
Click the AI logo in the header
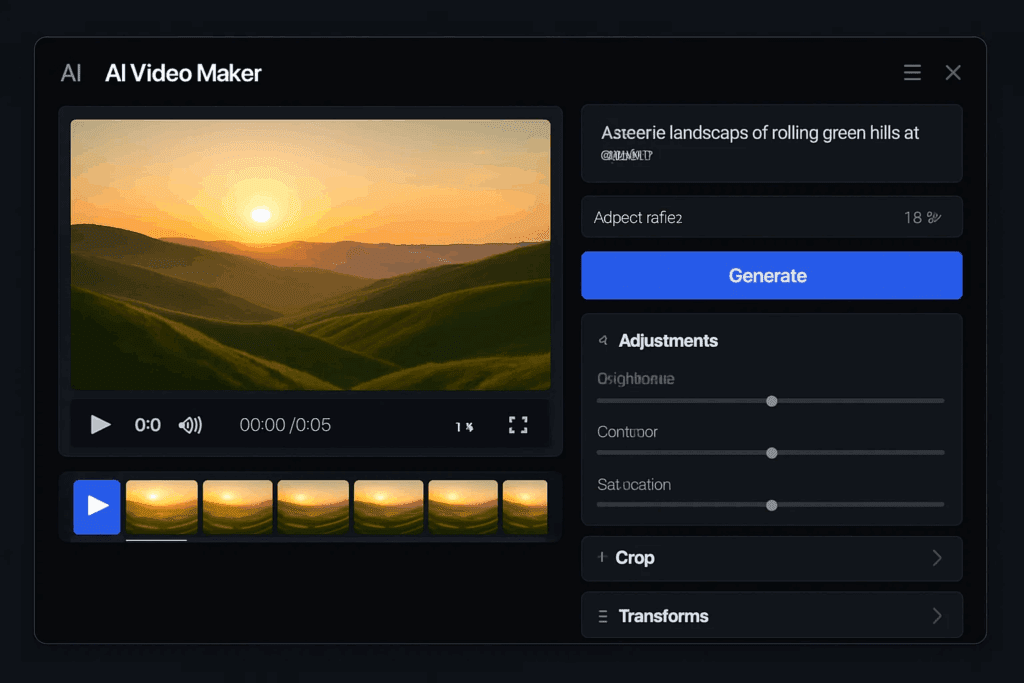coord(70,72)
